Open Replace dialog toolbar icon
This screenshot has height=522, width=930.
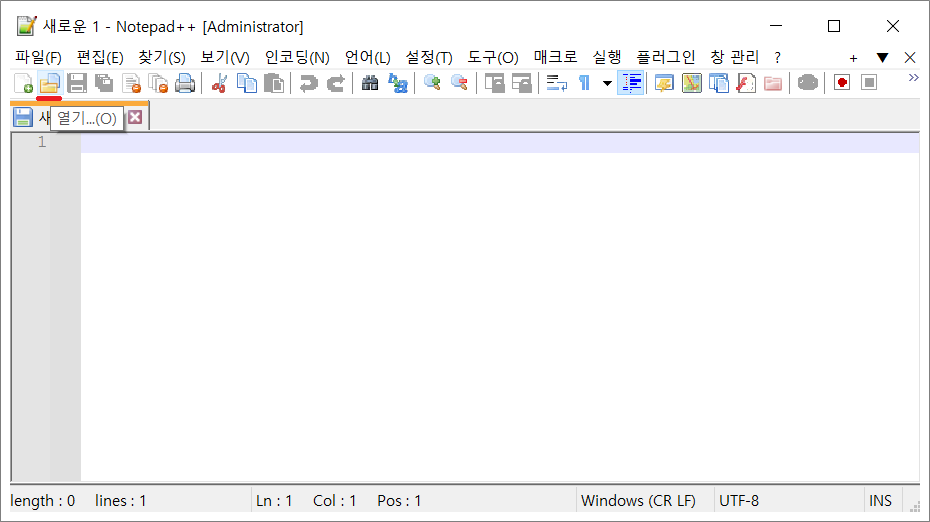pos(397,83)
